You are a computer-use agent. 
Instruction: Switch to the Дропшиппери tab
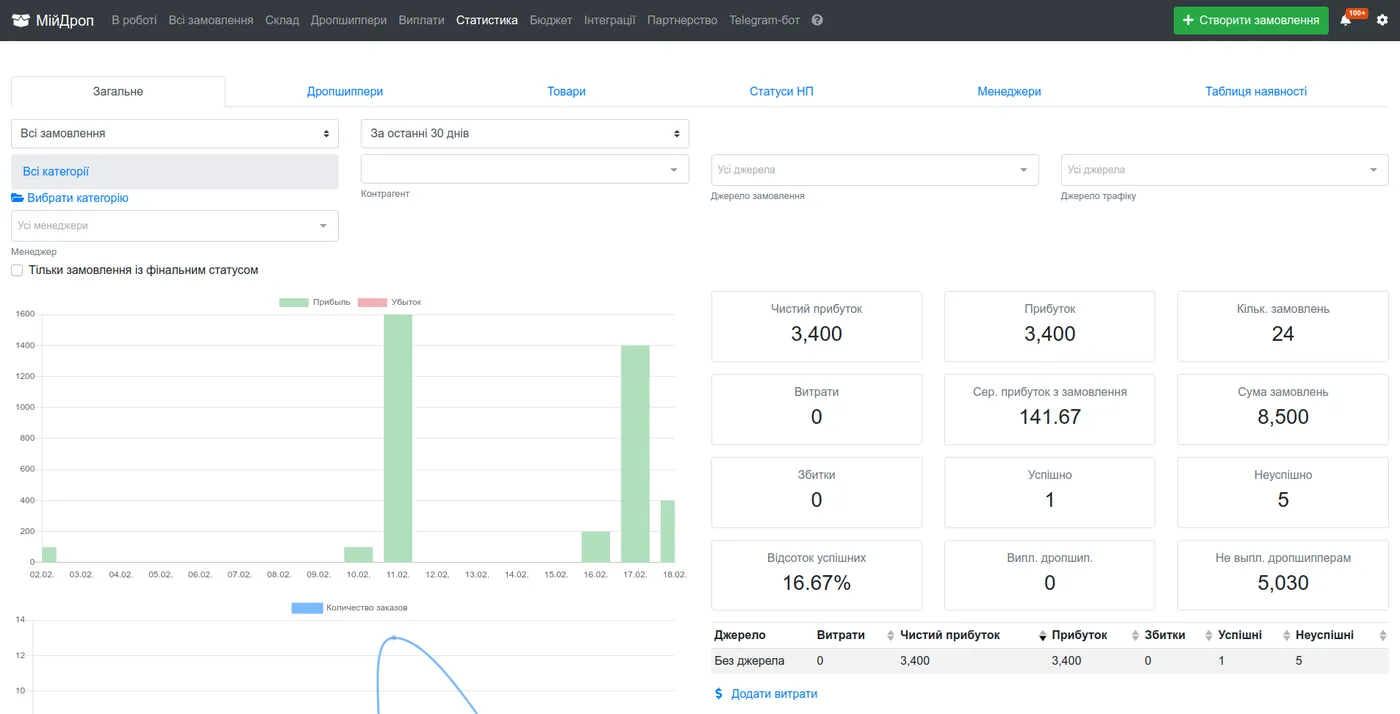click(345, 91)
